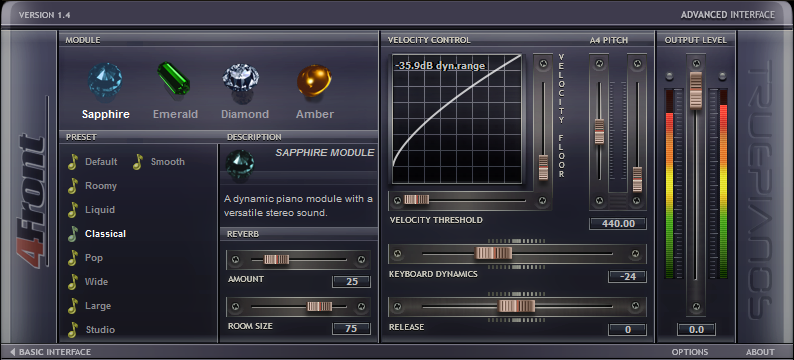
Task: Click the reverb Amount slider handle
Action: click(x=276, y=260)
